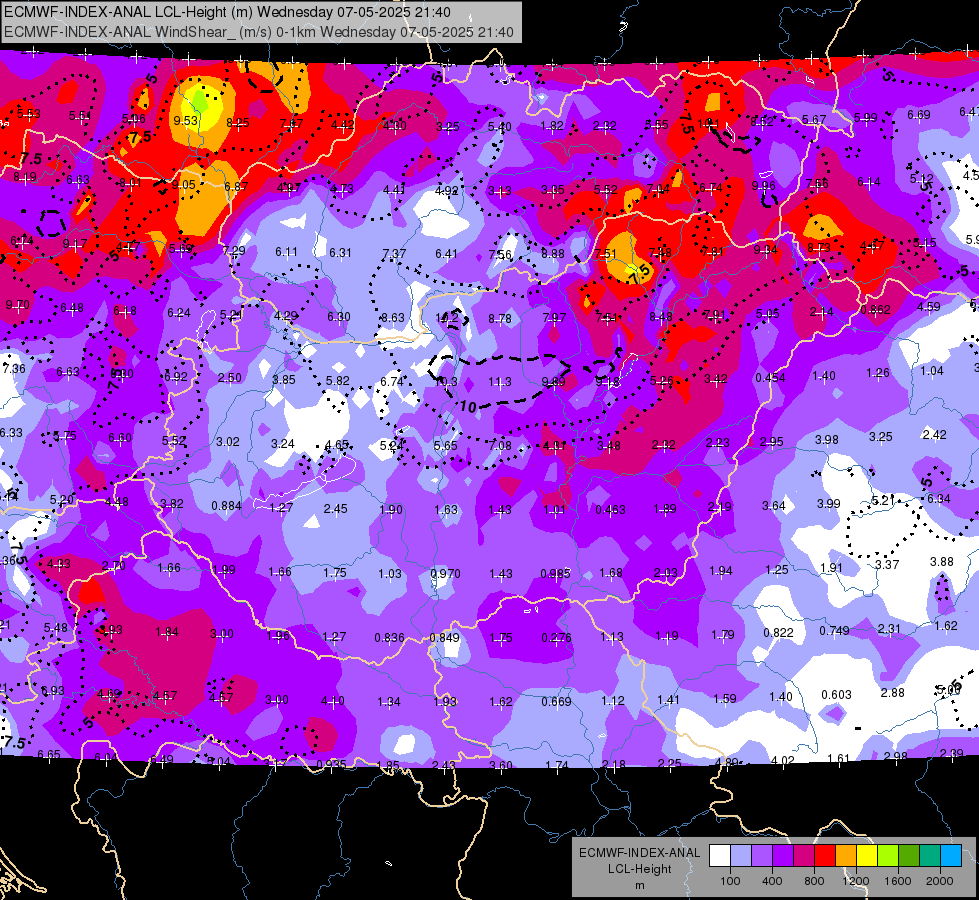979x900 pixels.
Task: Click the wind shear value 0.454
Action: click(770, 377)
